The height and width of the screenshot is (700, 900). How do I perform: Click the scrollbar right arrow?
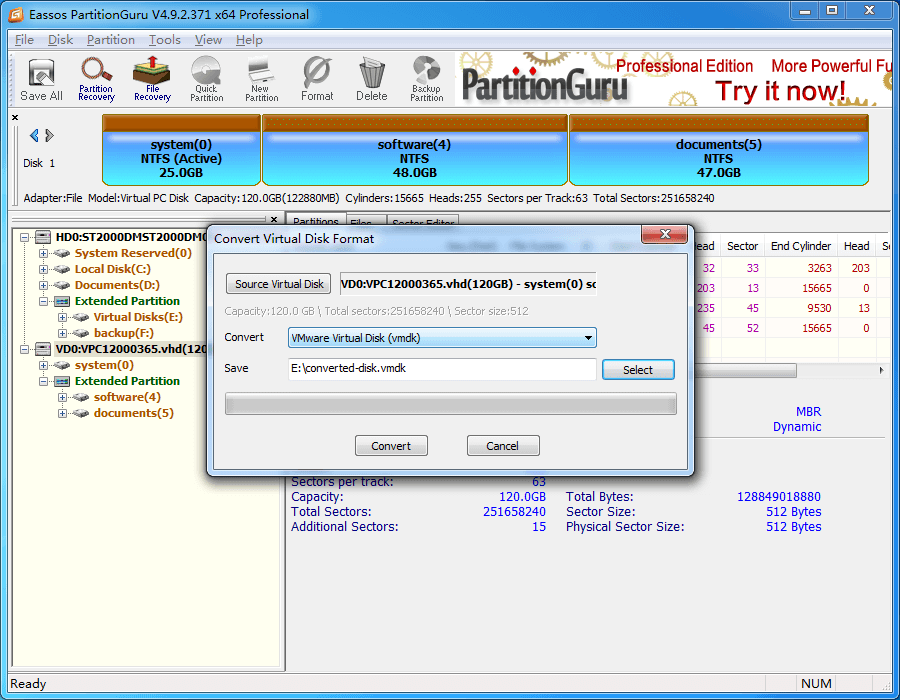(882, 371)
